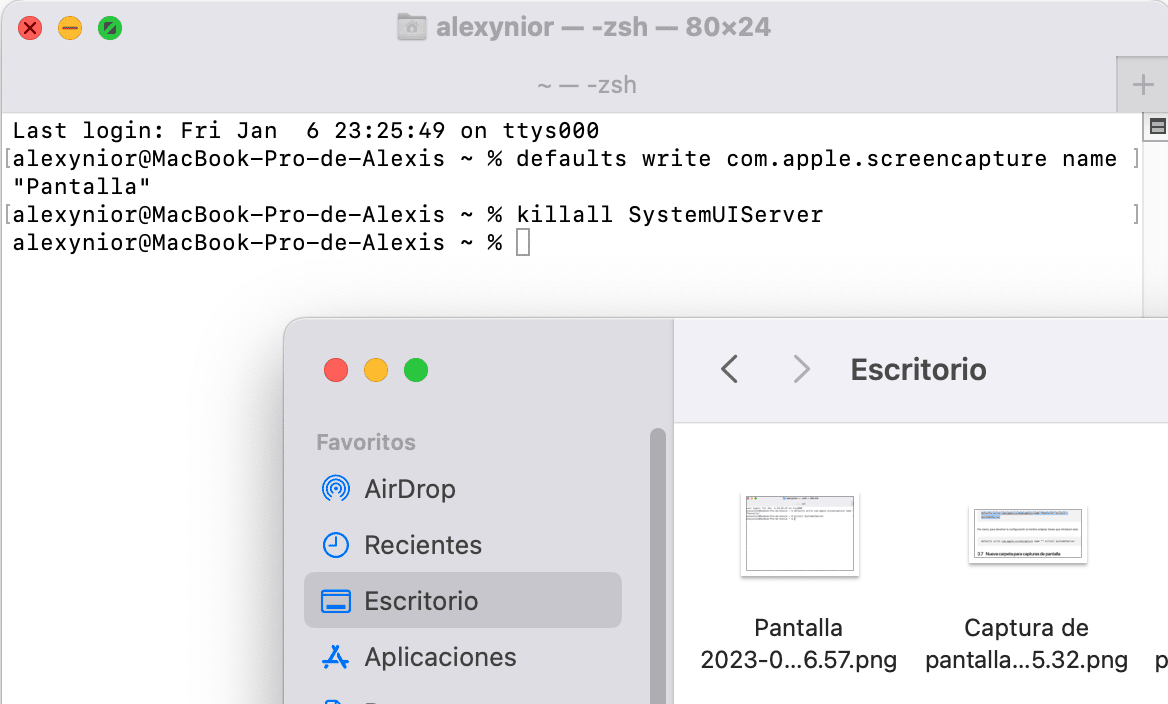The height and width of the screenshot is (704, 1168).
Task: Toggle Terminal full screen with the green button
Action: click(x=110, y=28)
